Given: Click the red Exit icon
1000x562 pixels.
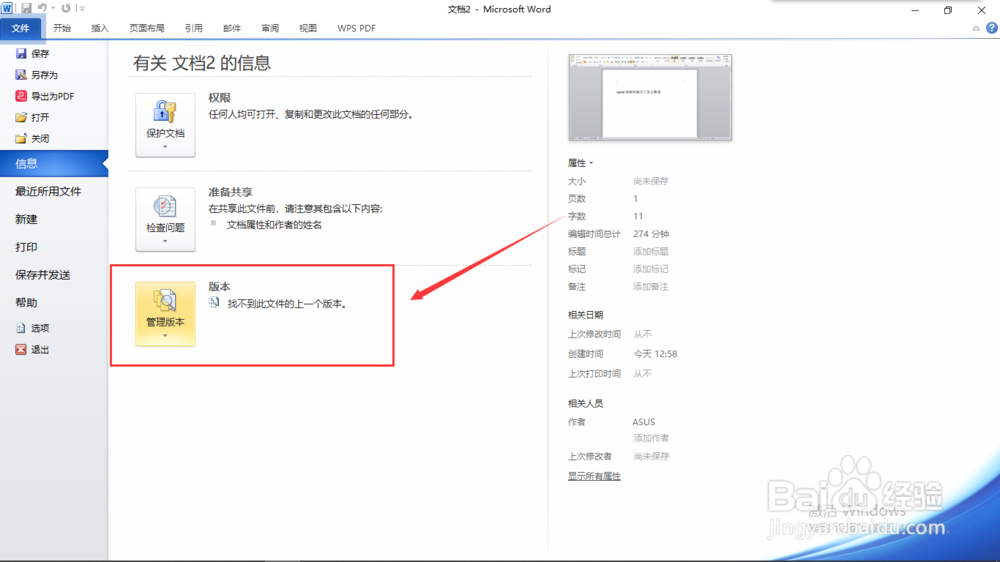Looking at the screenshot, I should (21, 349).
